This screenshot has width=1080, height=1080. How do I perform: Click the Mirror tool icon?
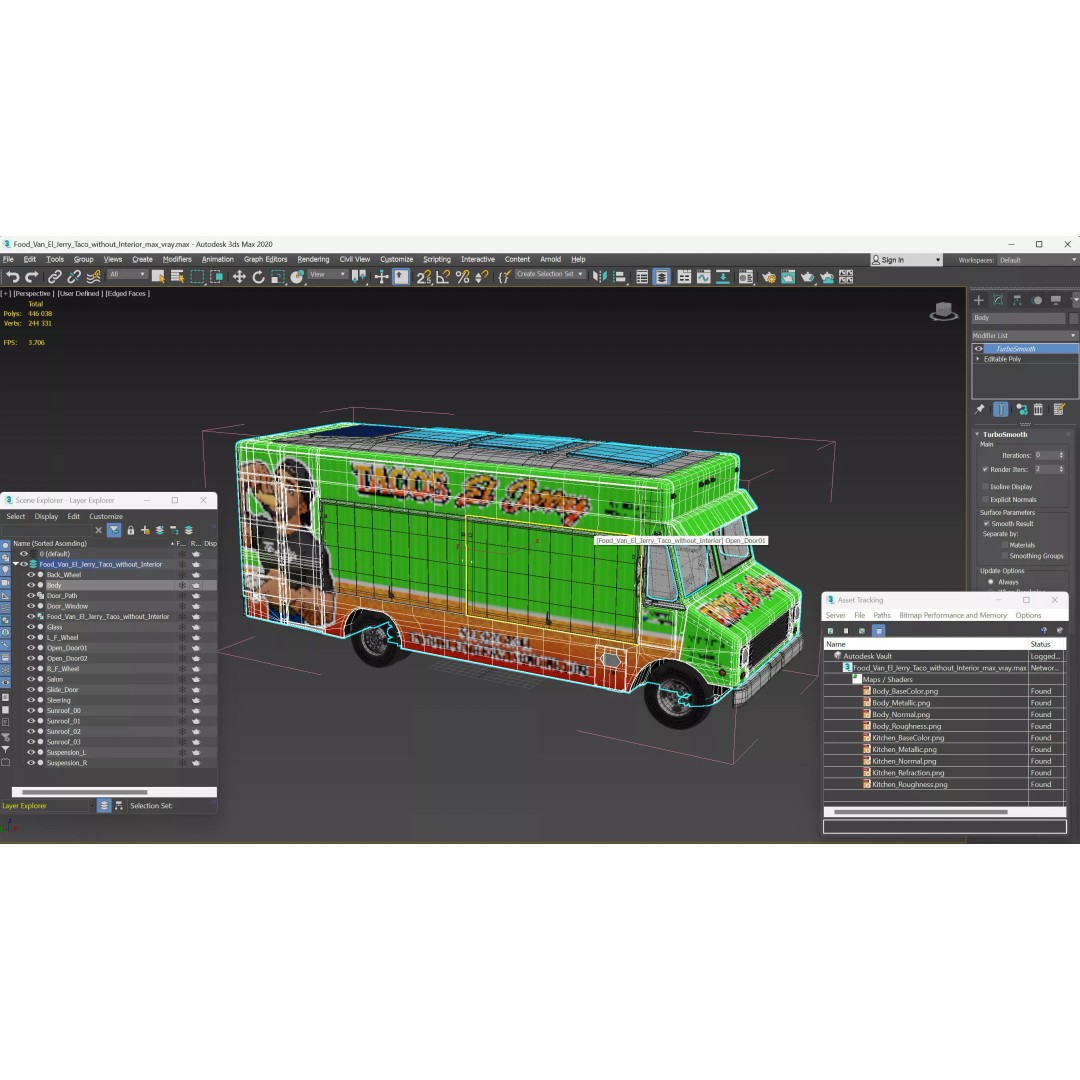600,277
